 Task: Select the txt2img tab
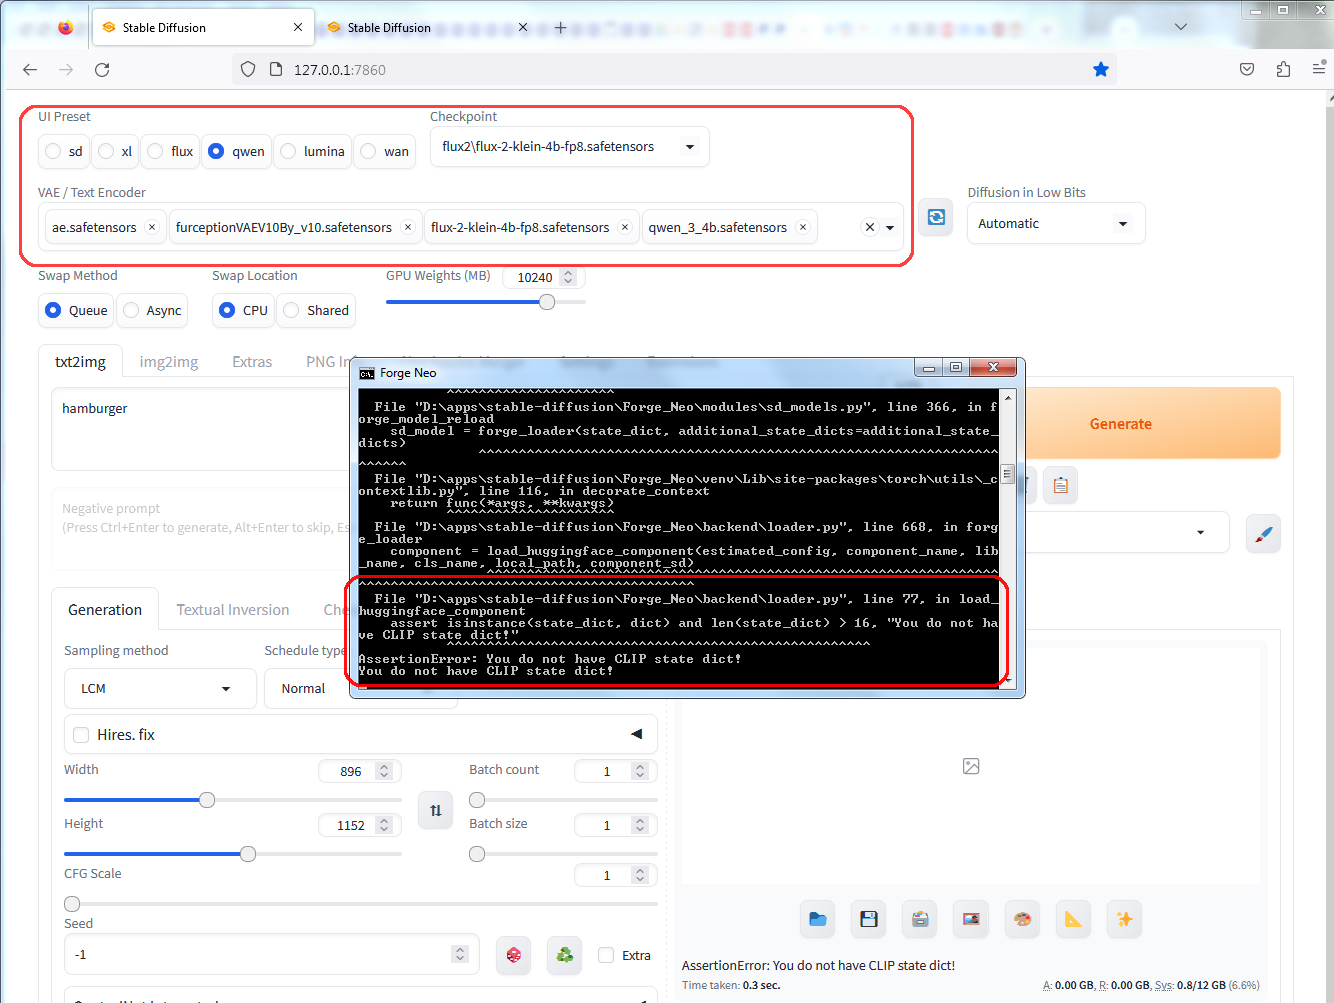coord(80,362)
